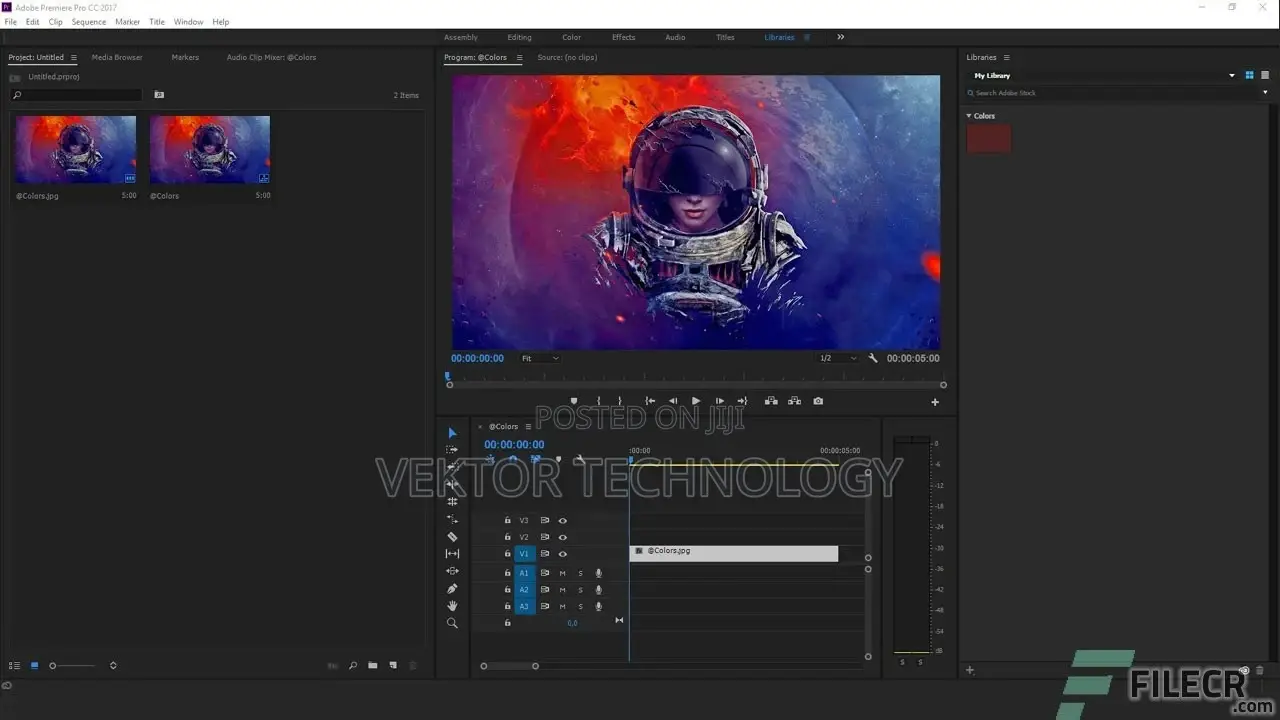Open the 1/2 playback resolution dropdown
This screenshot has width=1280, height=720.
pos(838,358)
